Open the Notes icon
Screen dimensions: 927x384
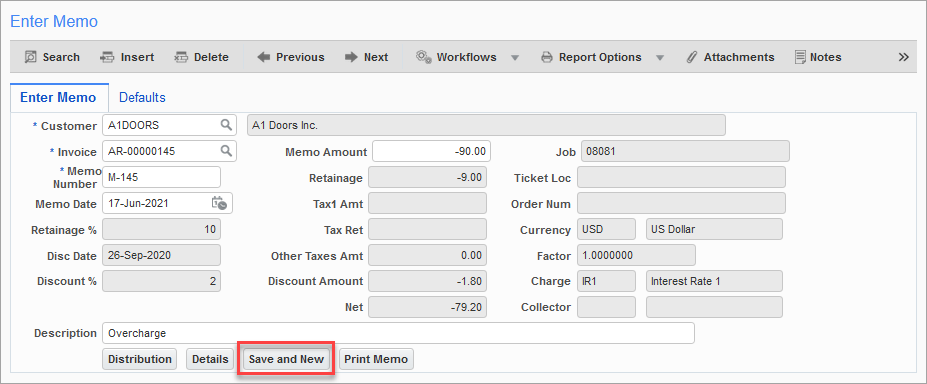(800, 57)
